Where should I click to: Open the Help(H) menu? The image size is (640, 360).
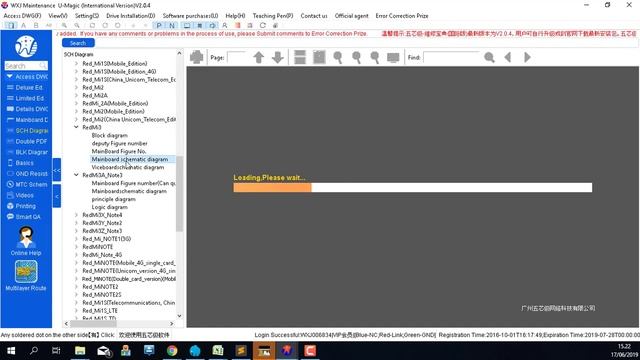235,16
